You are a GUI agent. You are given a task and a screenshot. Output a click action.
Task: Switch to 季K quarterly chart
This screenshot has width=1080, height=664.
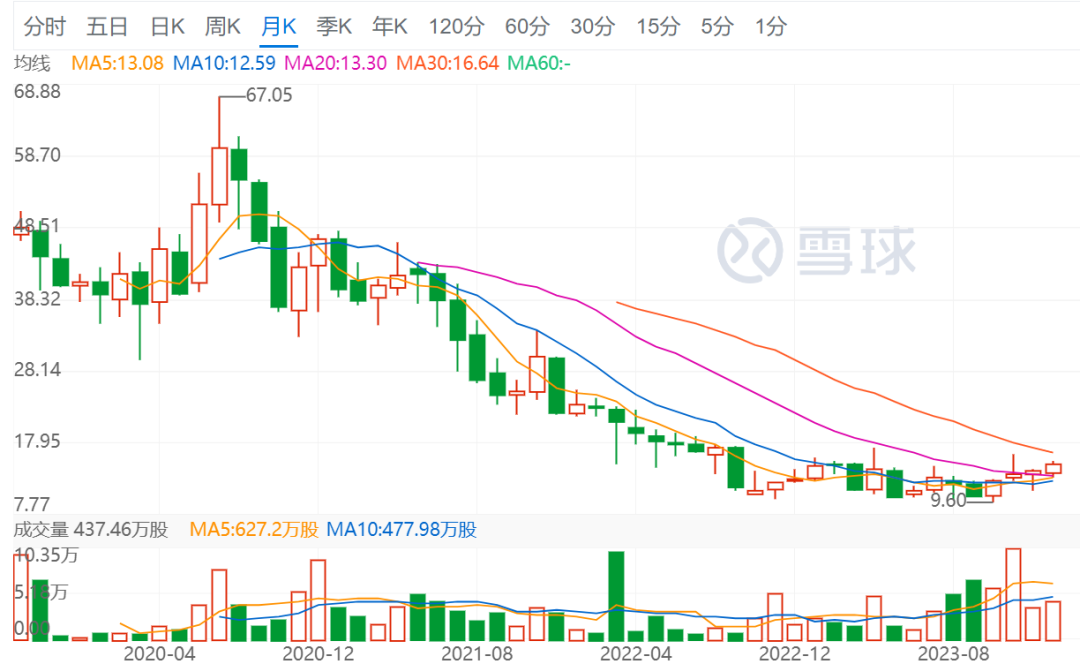[334, 27]
